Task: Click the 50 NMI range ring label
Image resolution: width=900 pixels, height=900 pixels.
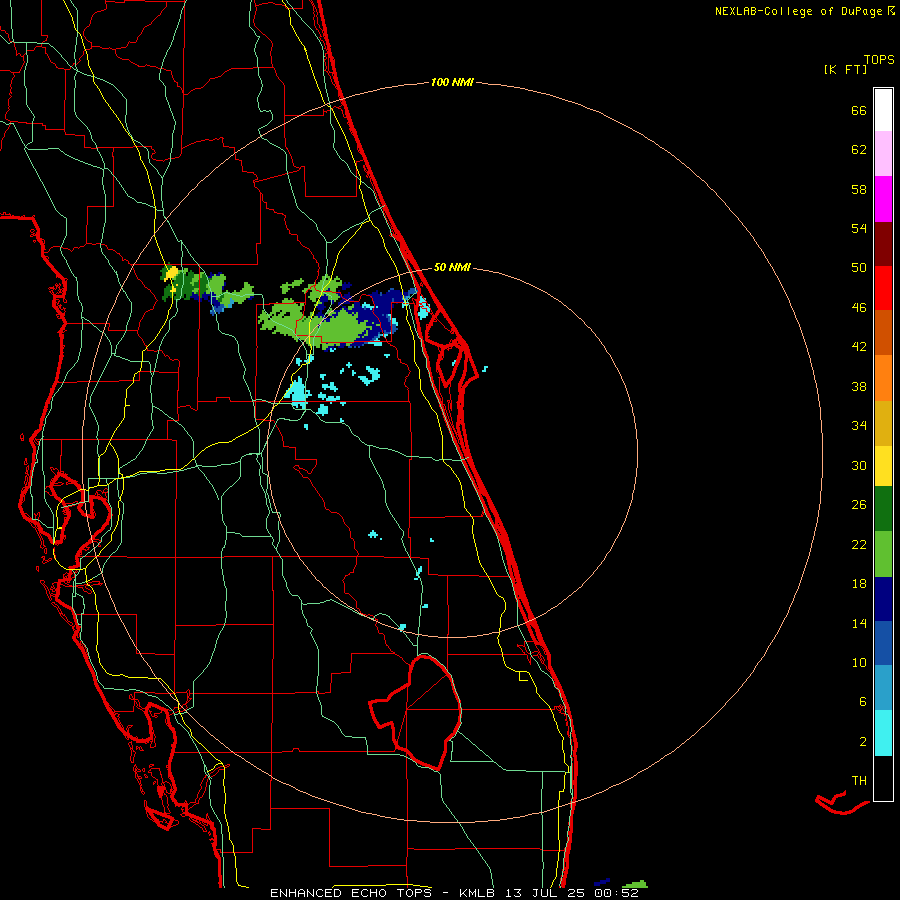Action: click(452, 267)
